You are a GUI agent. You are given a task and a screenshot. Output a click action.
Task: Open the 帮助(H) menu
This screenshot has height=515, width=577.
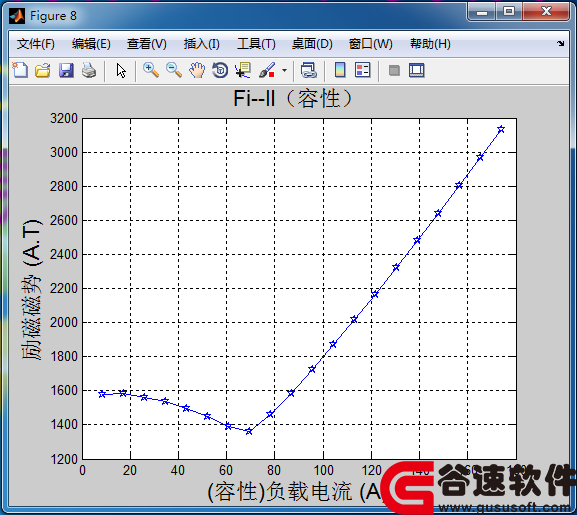pos(430,44)
